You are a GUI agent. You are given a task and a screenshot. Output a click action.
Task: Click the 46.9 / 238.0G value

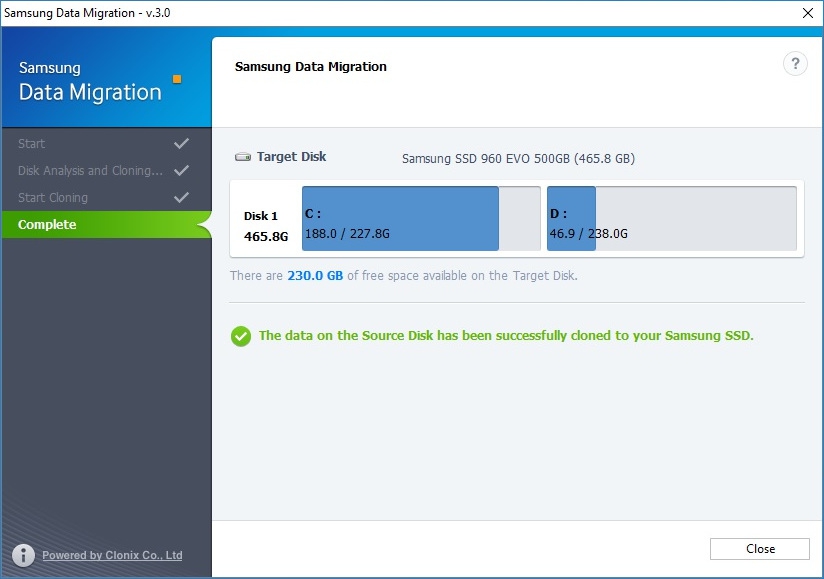pos(589,233)
